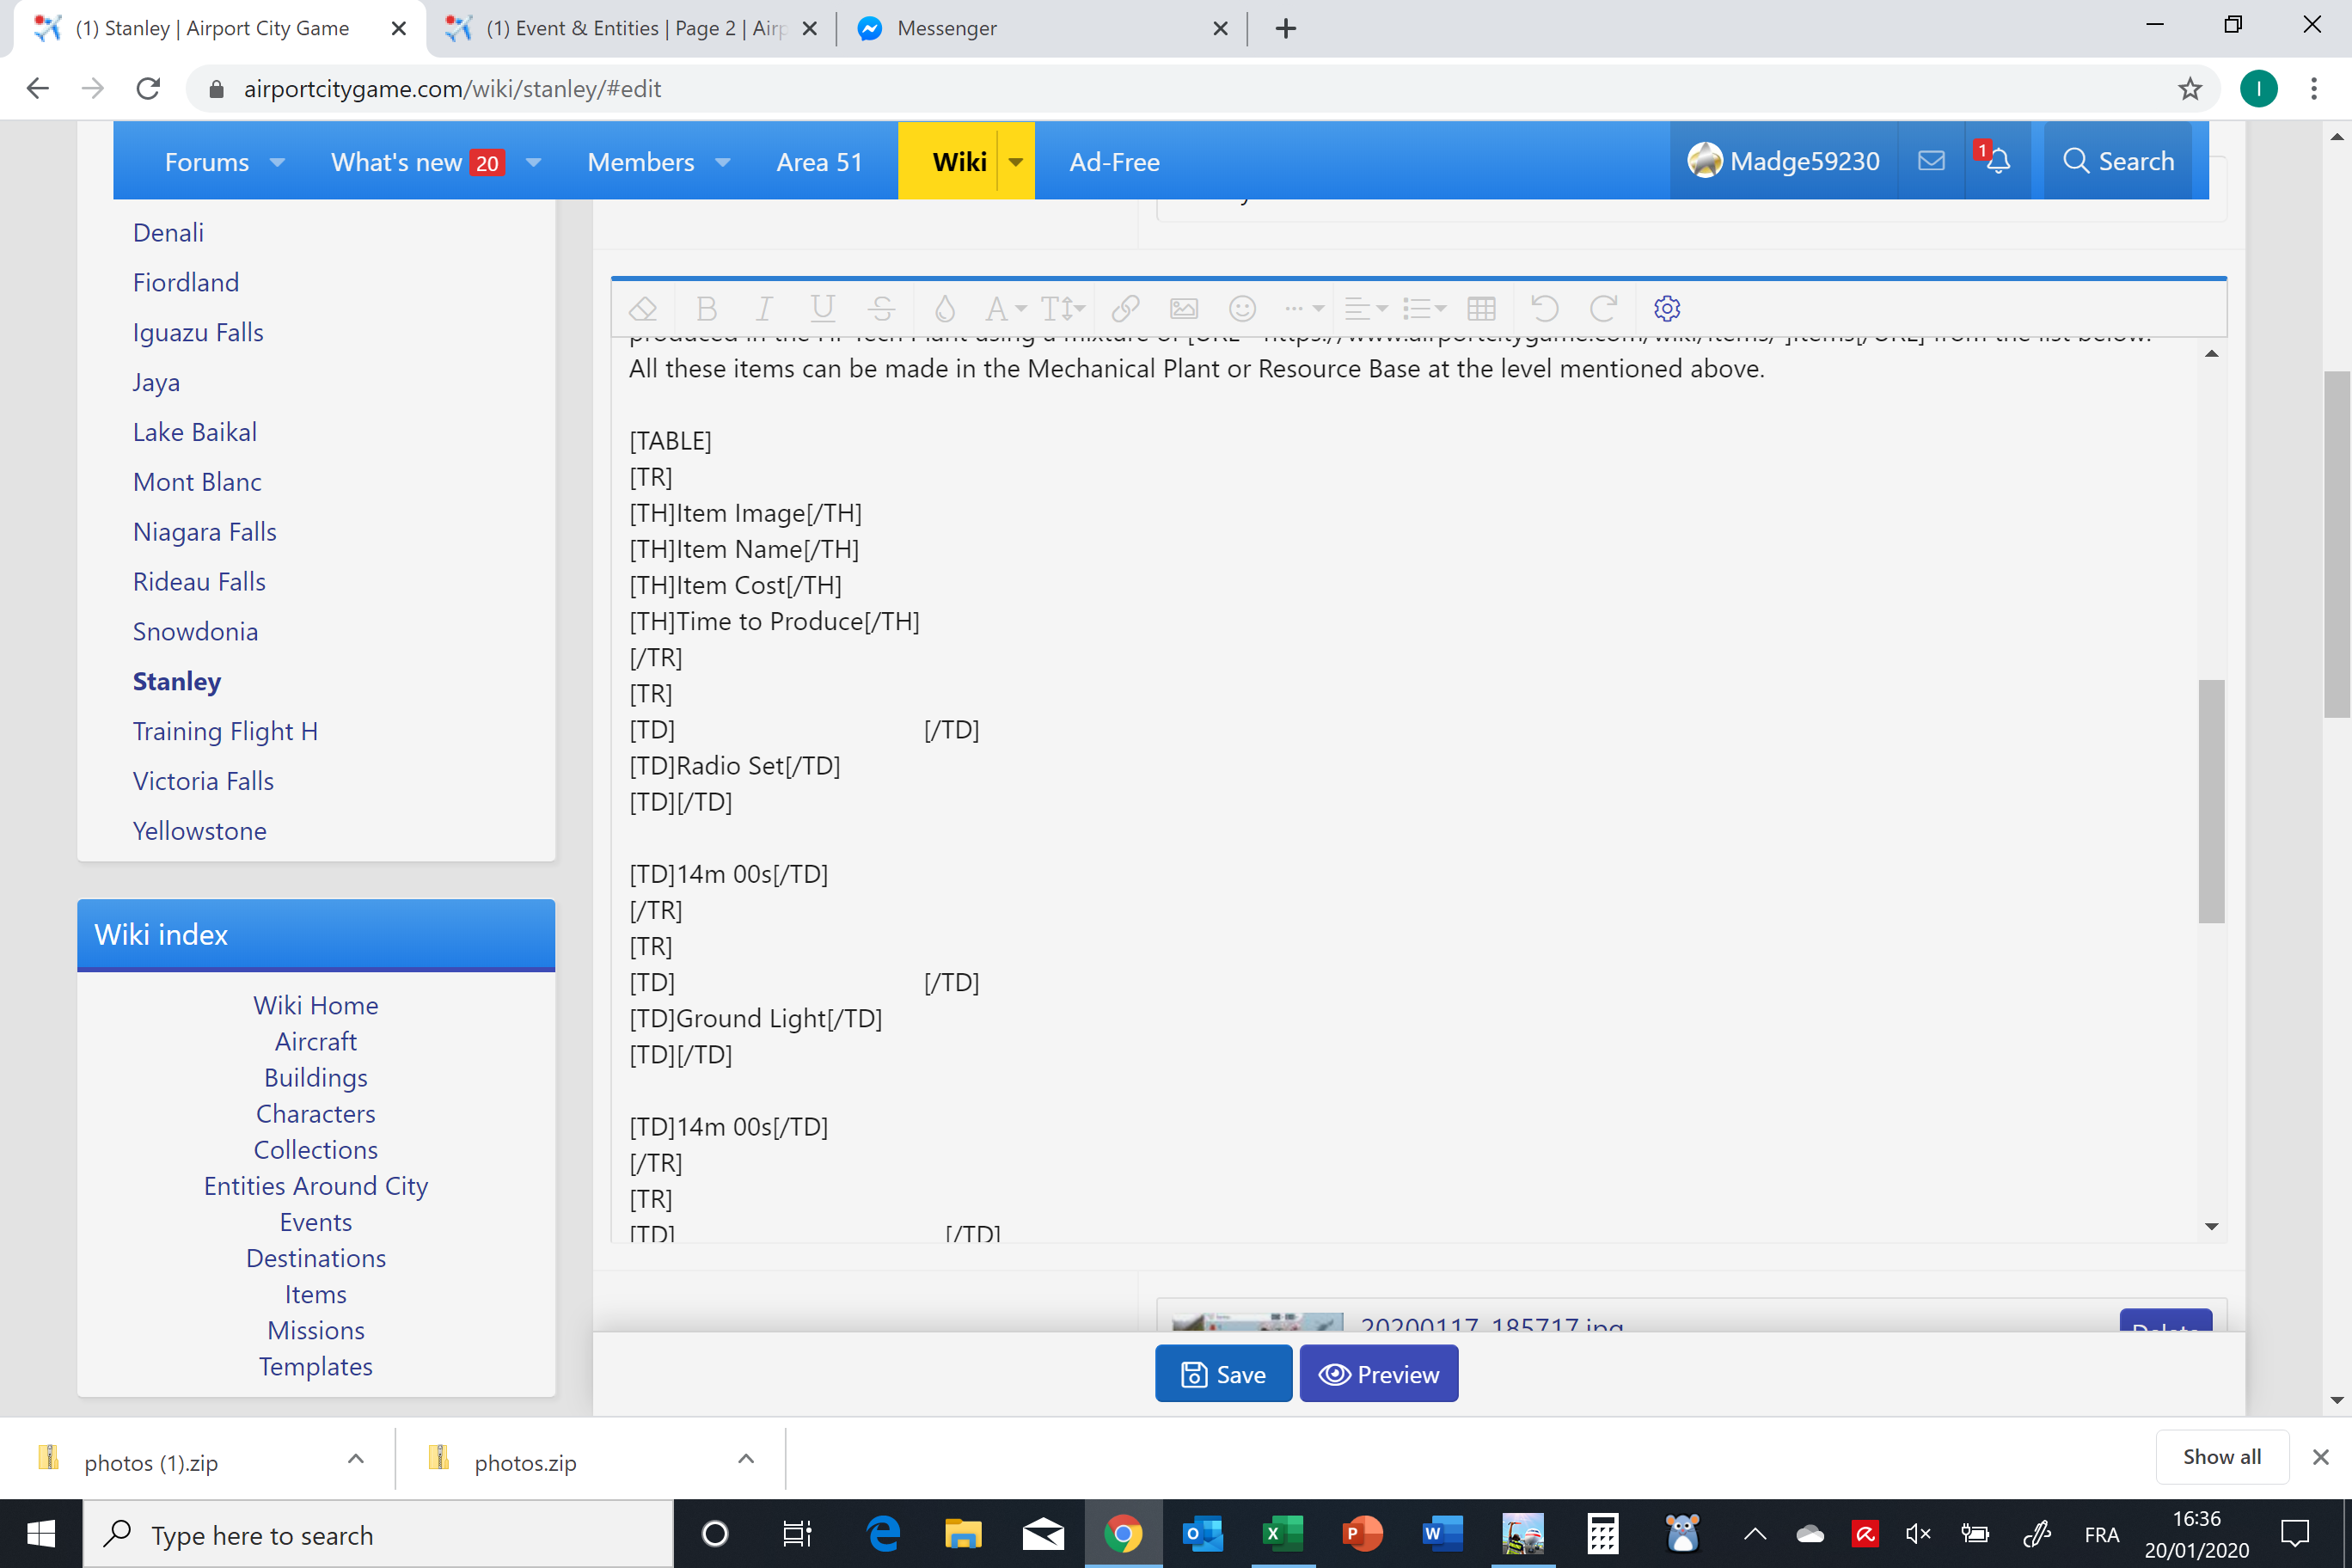Screen dimensions: 2352x1568
Task: Click the insert image icon
Action: pos(1183,308)
